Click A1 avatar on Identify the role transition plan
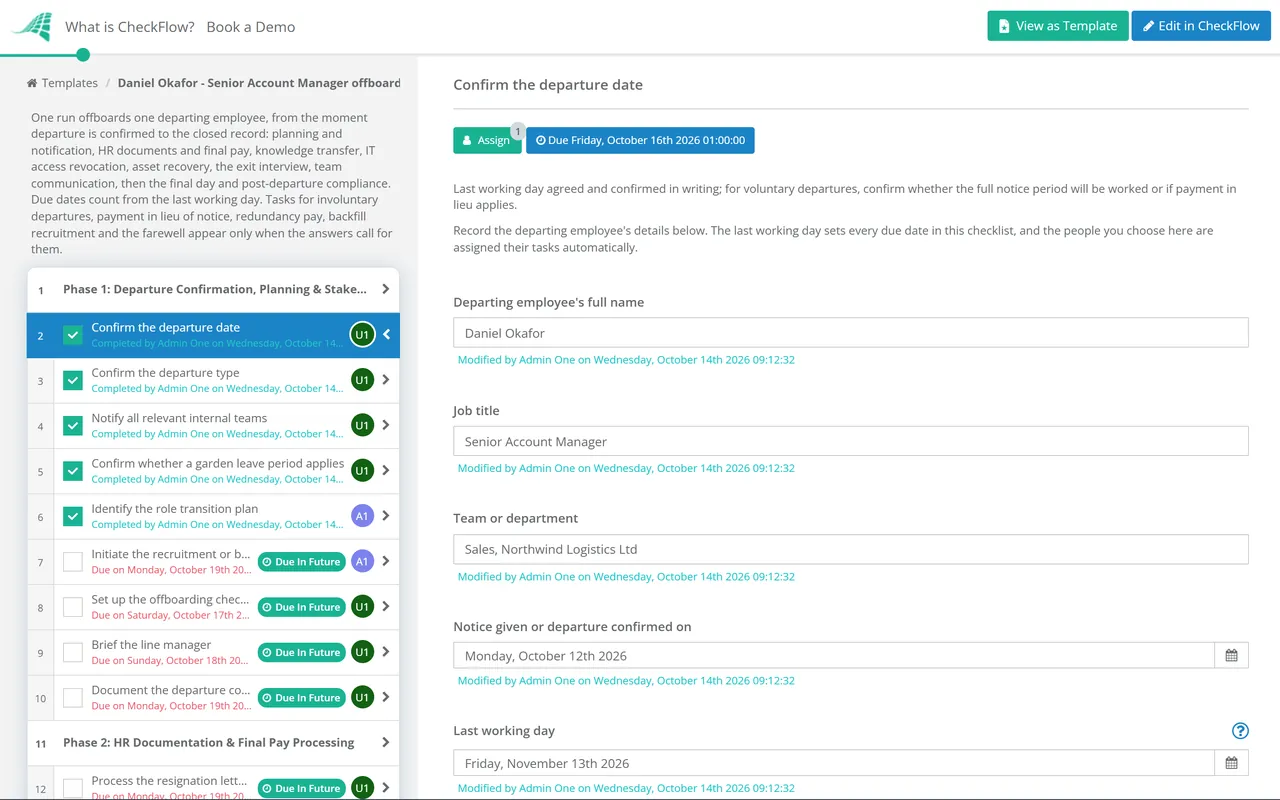Viewport: 1280px width, 800px height. (362, 516)
